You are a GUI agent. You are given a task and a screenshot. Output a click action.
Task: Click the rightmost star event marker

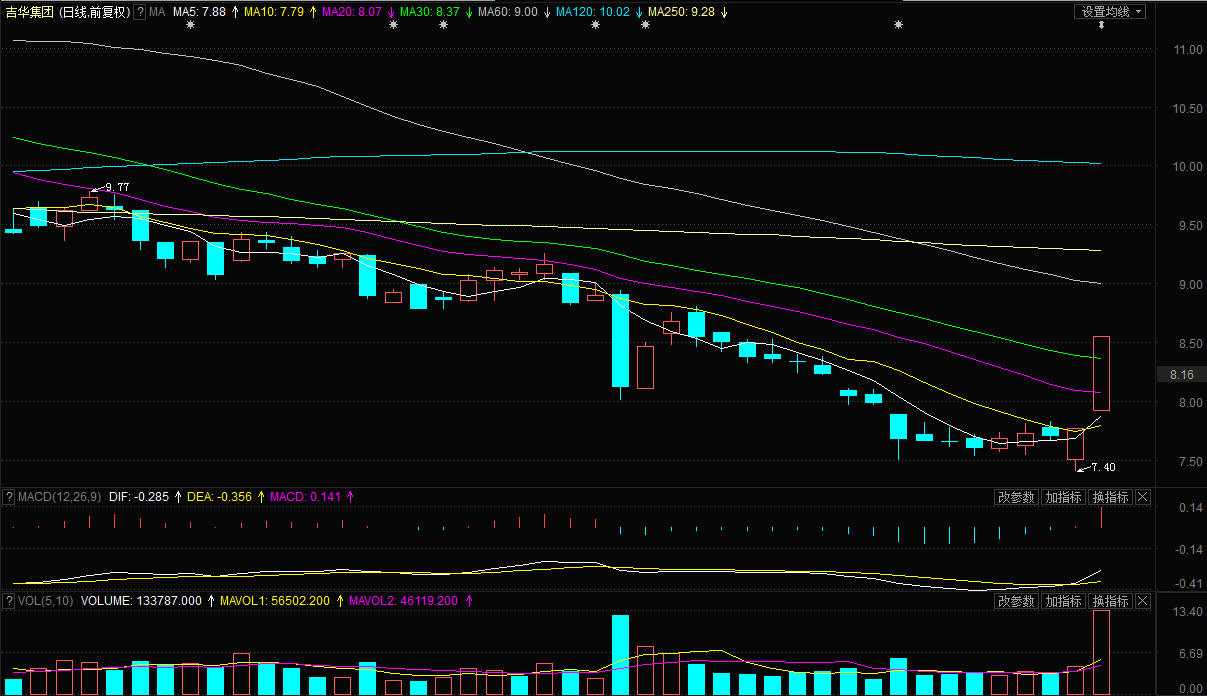898,25
